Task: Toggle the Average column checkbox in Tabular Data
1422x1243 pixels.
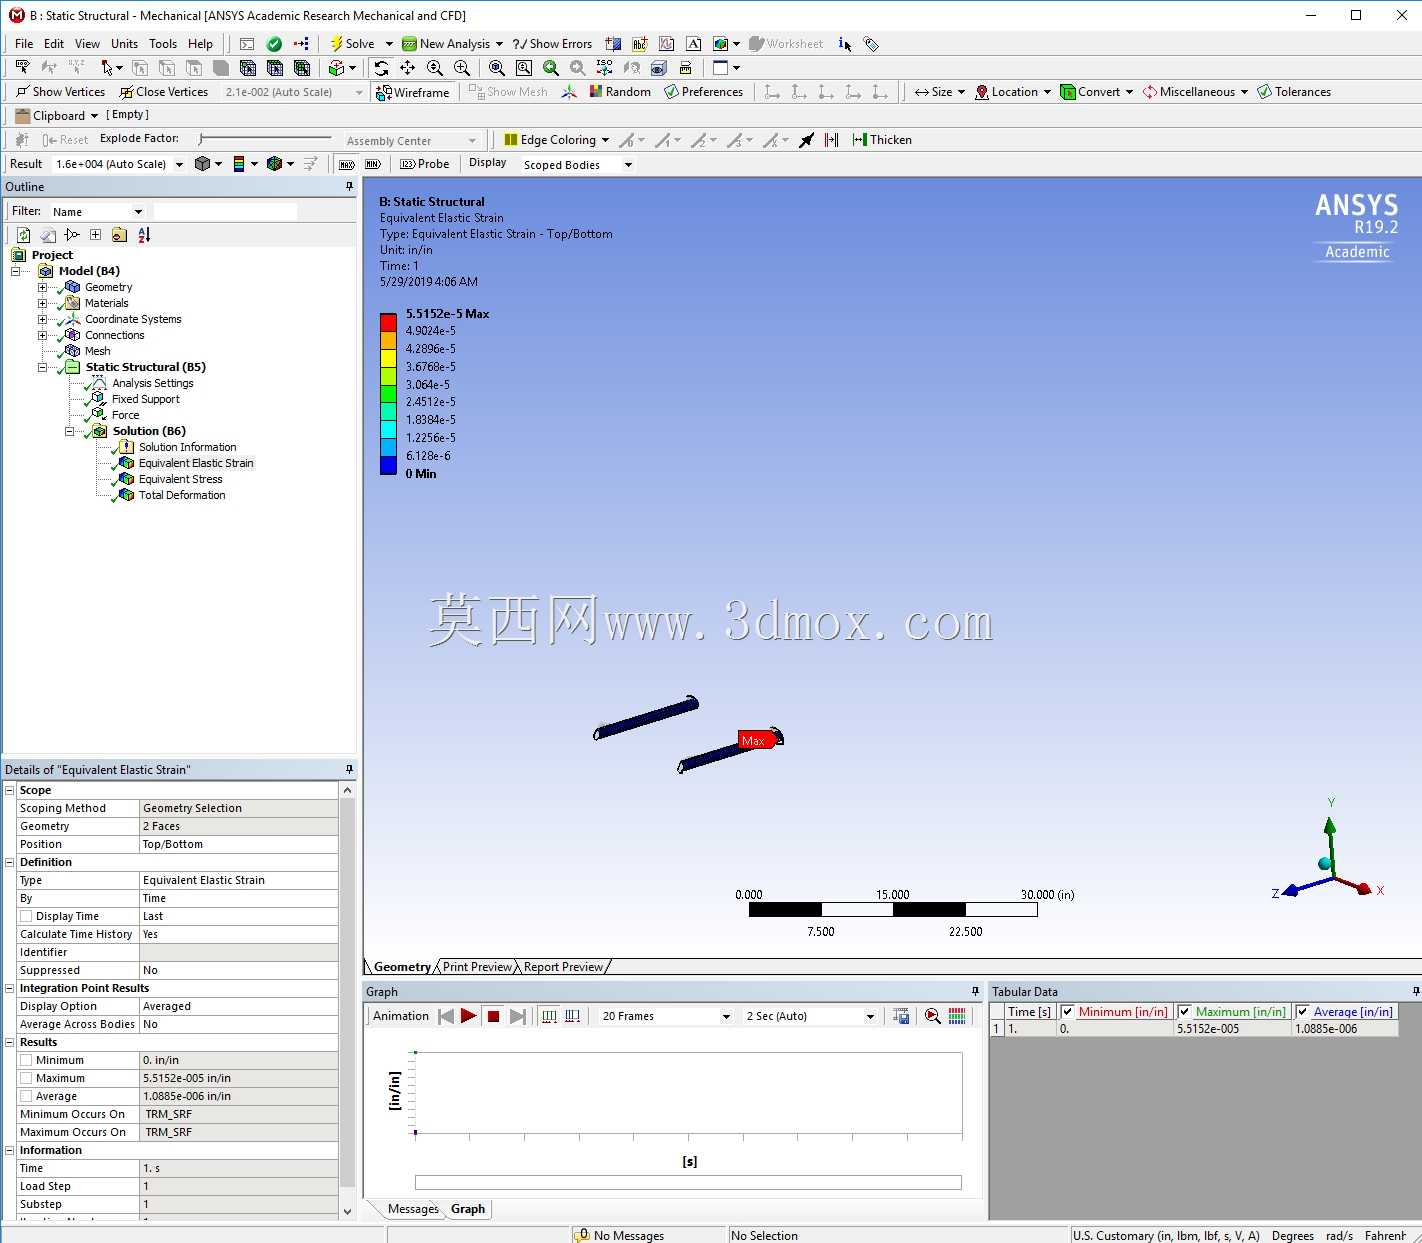Action: coord(1302,1012)
